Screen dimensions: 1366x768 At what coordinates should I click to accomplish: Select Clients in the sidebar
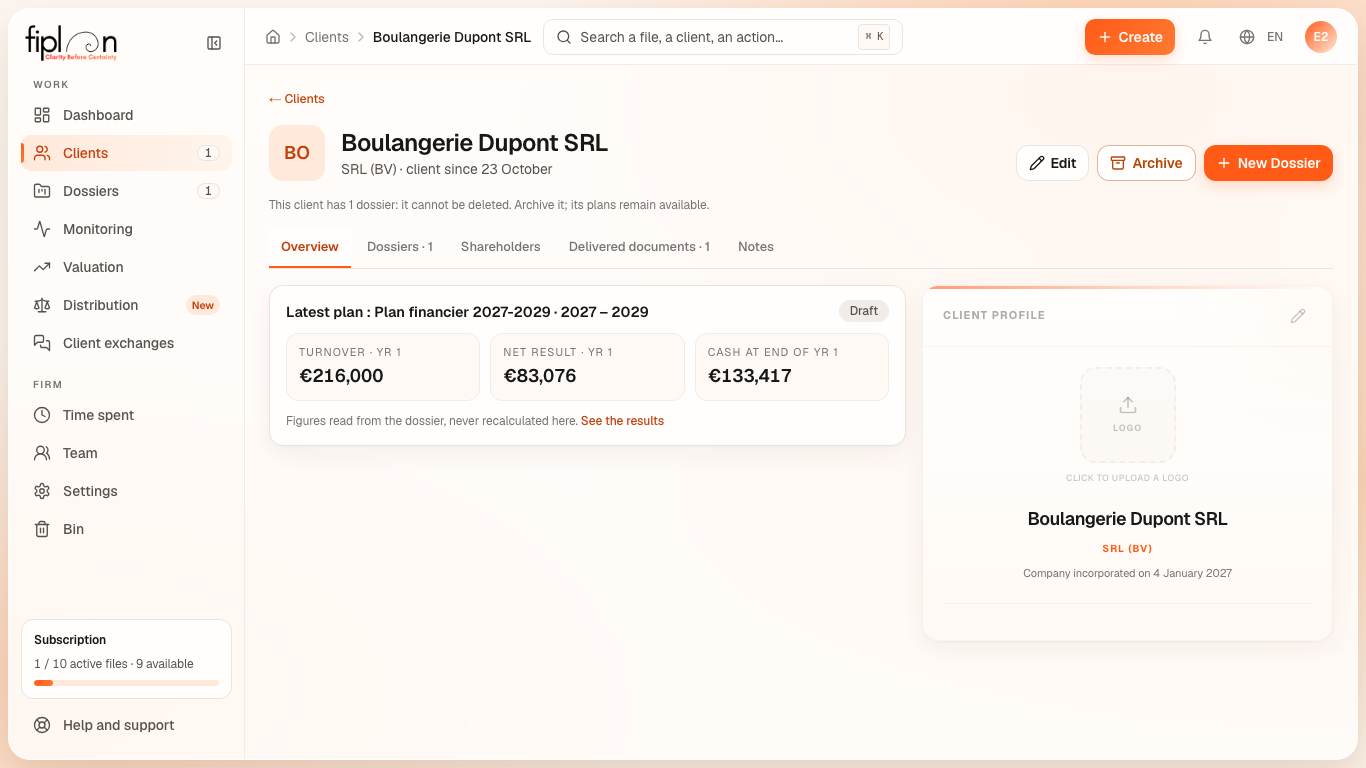click(x=126, y=153)
